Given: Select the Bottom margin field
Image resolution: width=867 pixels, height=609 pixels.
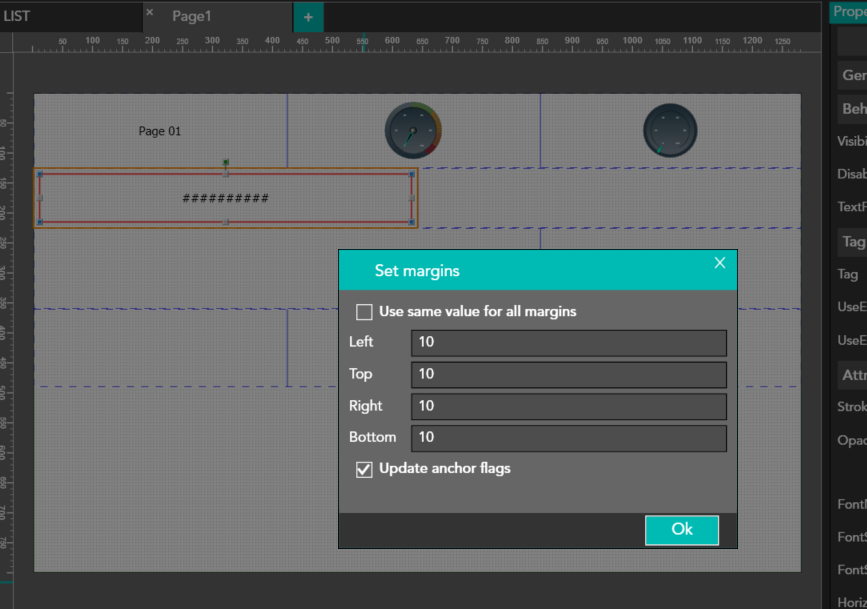Looking at the screenshot, I should point(568,438).
